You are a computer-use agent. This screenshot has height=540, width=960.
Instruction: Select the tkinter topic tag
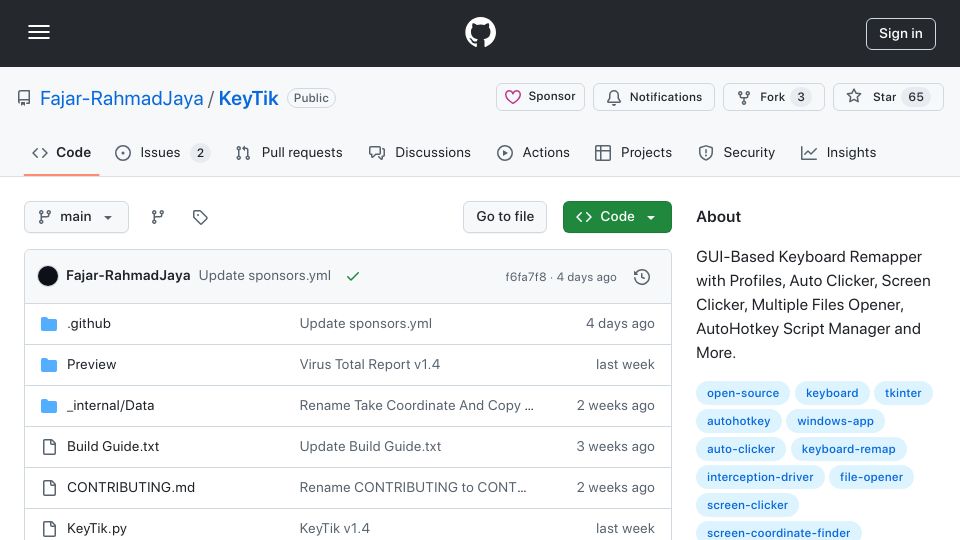(903, 393)
